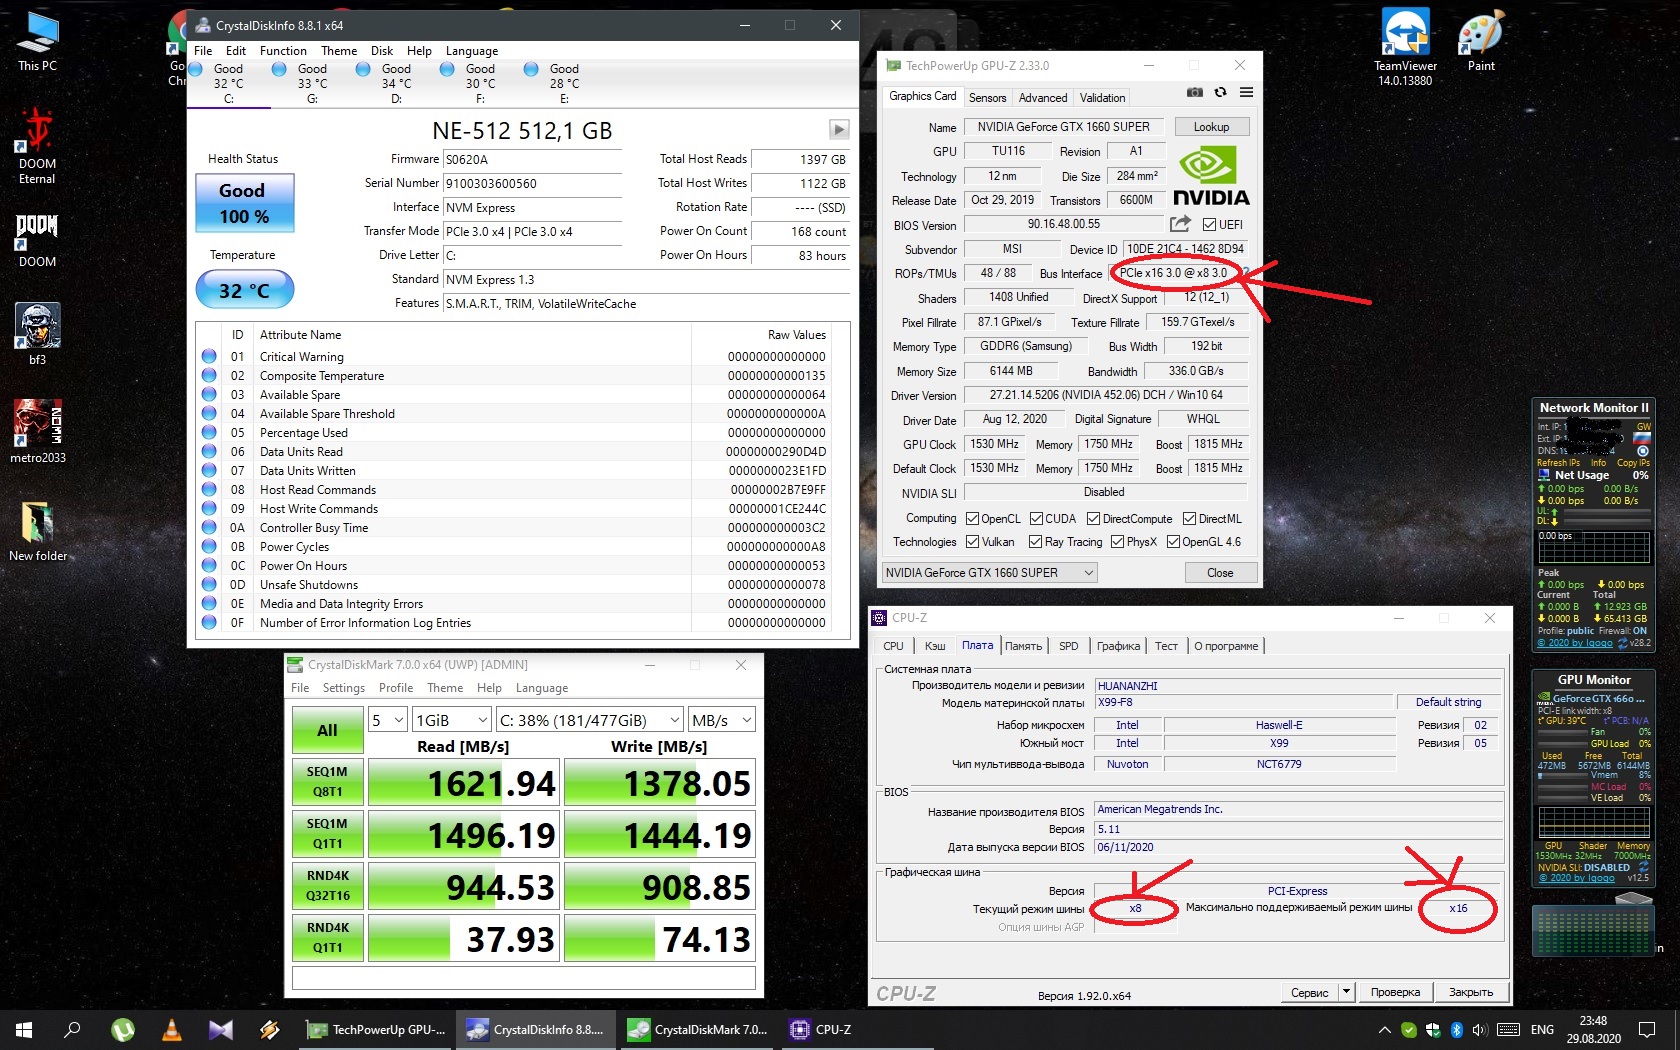Open the Disk menu in CrystalDiskInfo
The height and width of the screenshot is (1050, 1680).
tap(382, 51)
